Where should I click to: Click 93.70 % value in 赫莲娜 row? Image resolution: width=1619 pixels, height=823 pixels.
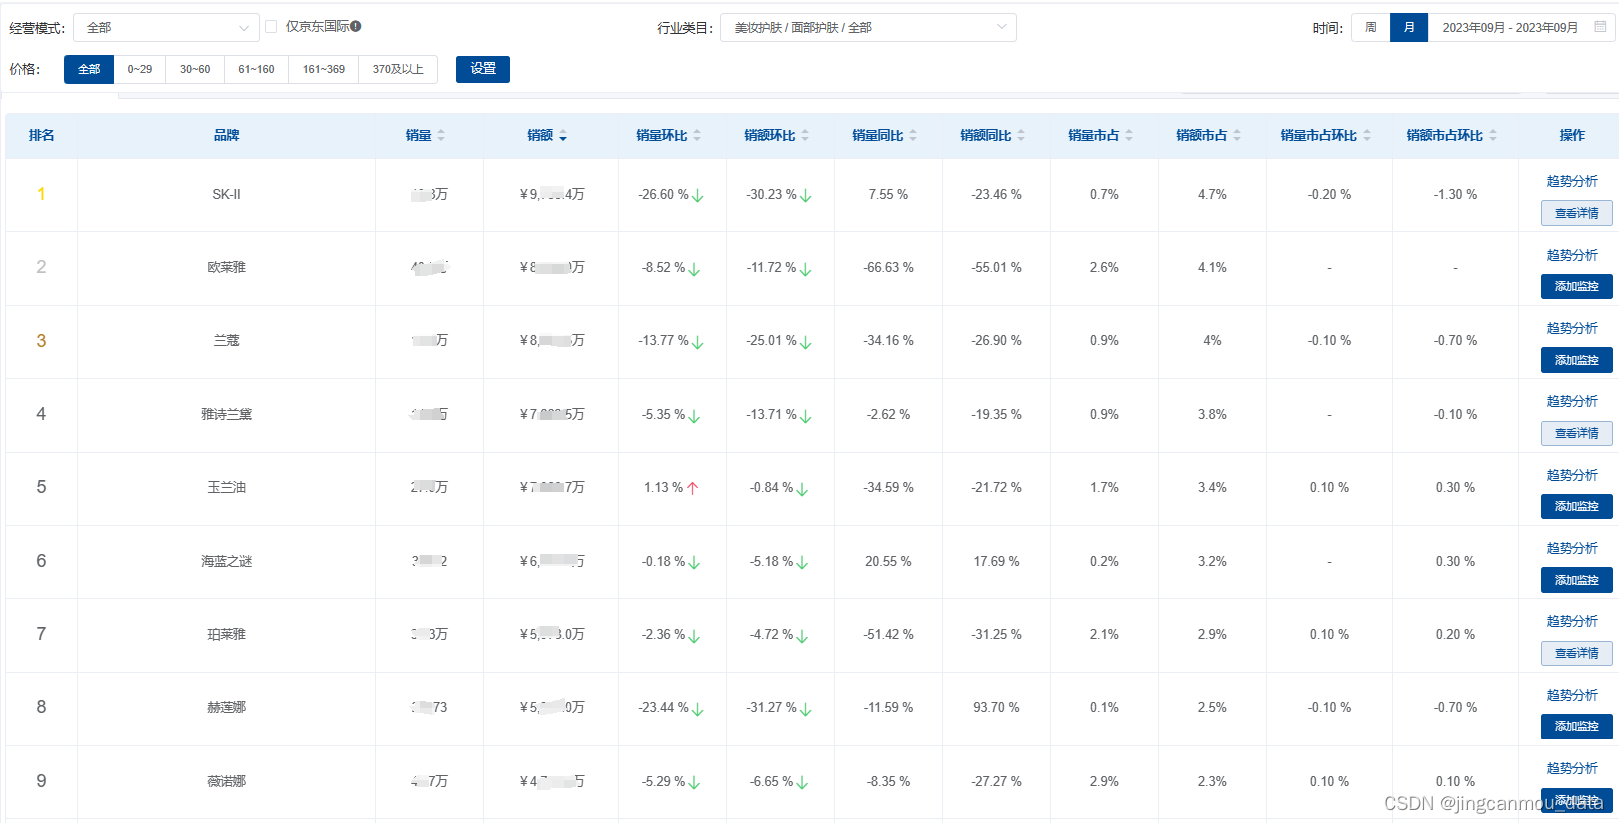click(x=996, y=708)
